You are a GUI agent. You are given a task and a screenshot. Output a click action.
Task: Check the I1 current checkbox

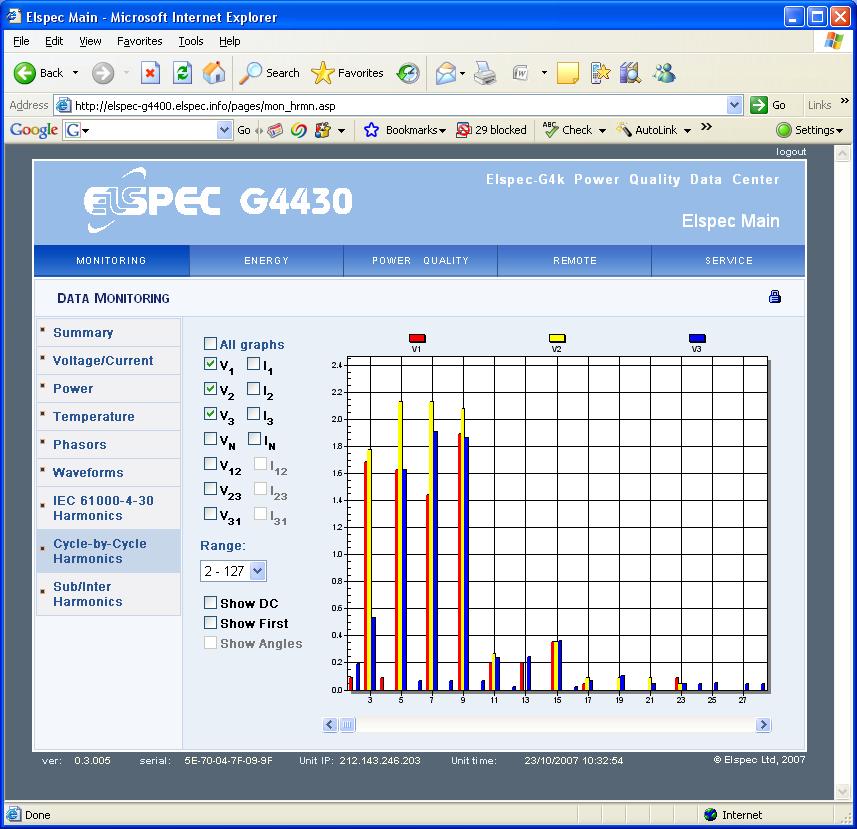click(x=253, y=363)
